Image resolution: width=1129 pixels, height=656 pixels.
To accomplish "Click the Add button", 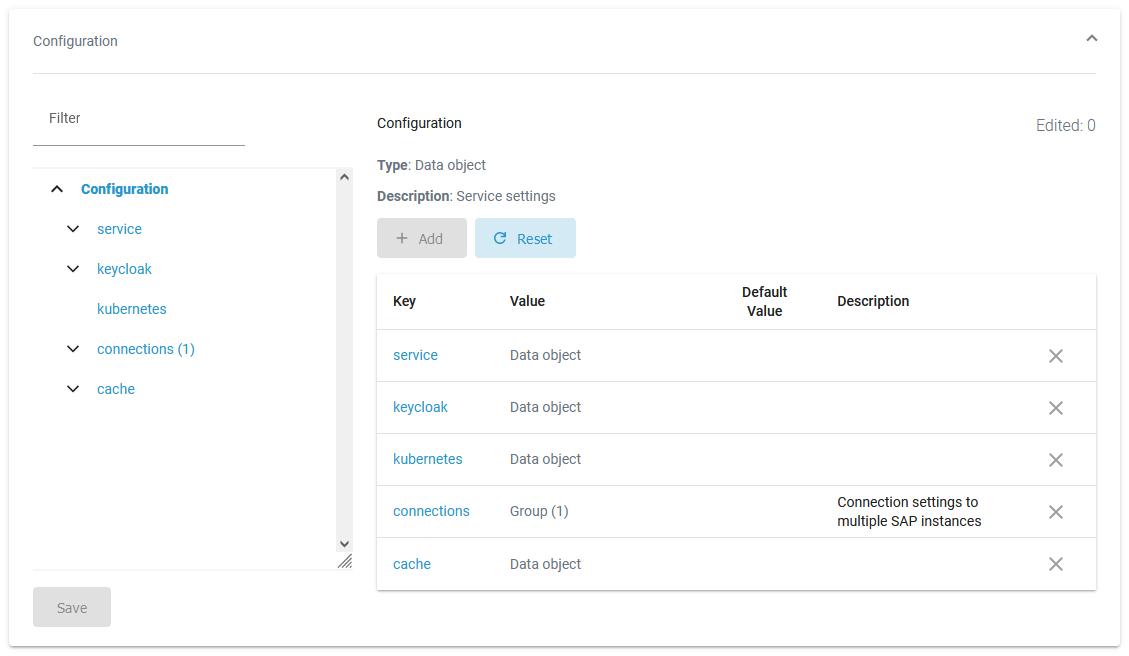I will click(x=421, y=239).
